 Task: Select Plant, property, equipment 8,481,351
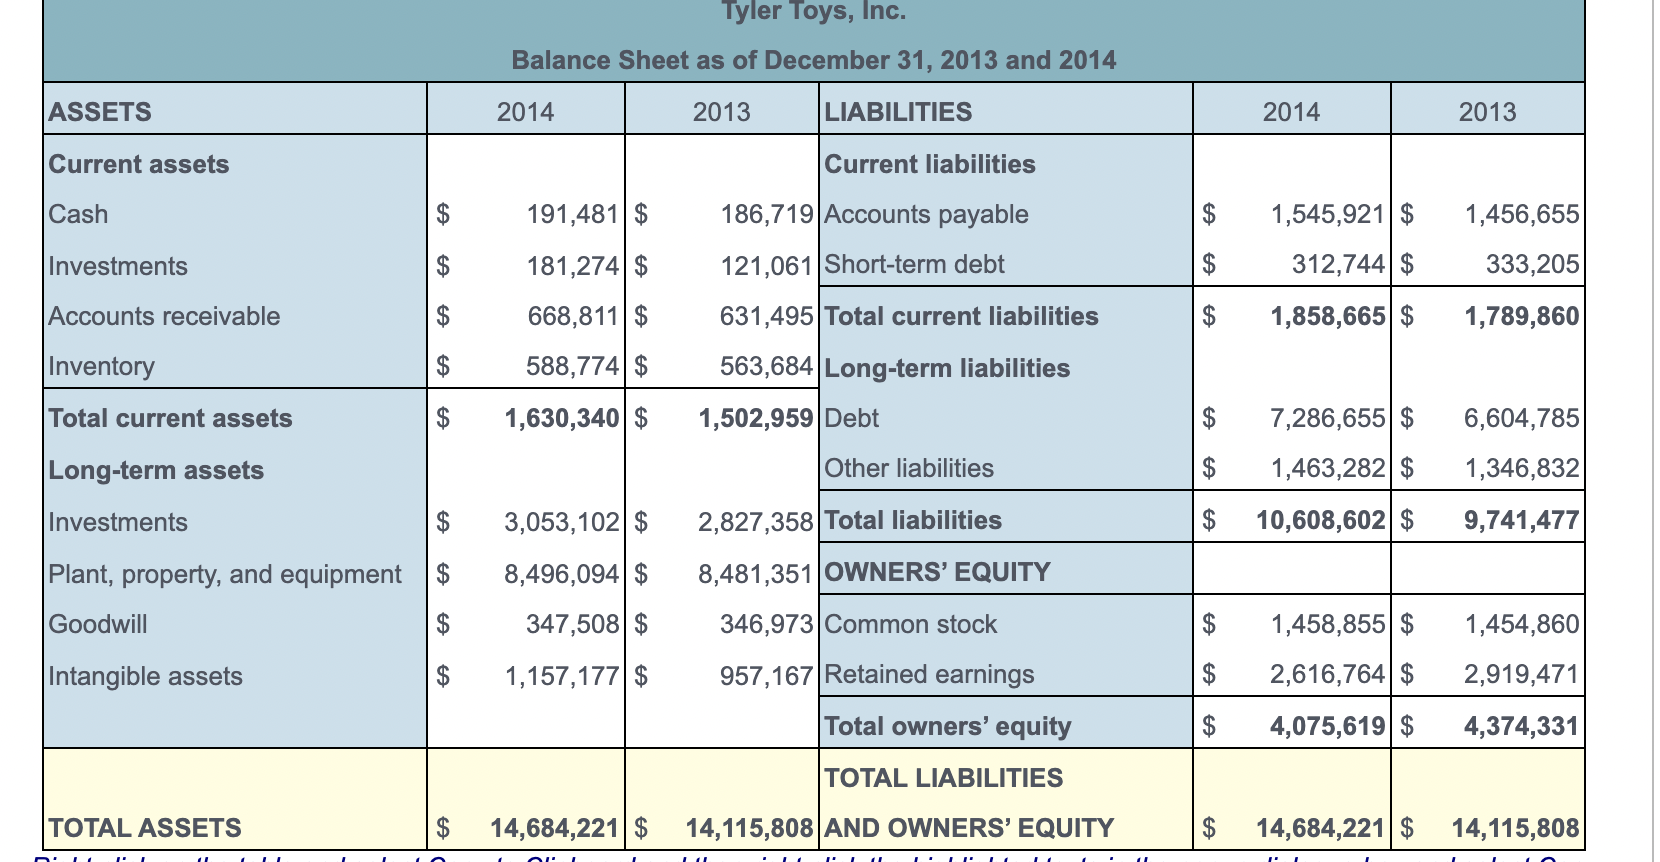[x=756, y=575]
